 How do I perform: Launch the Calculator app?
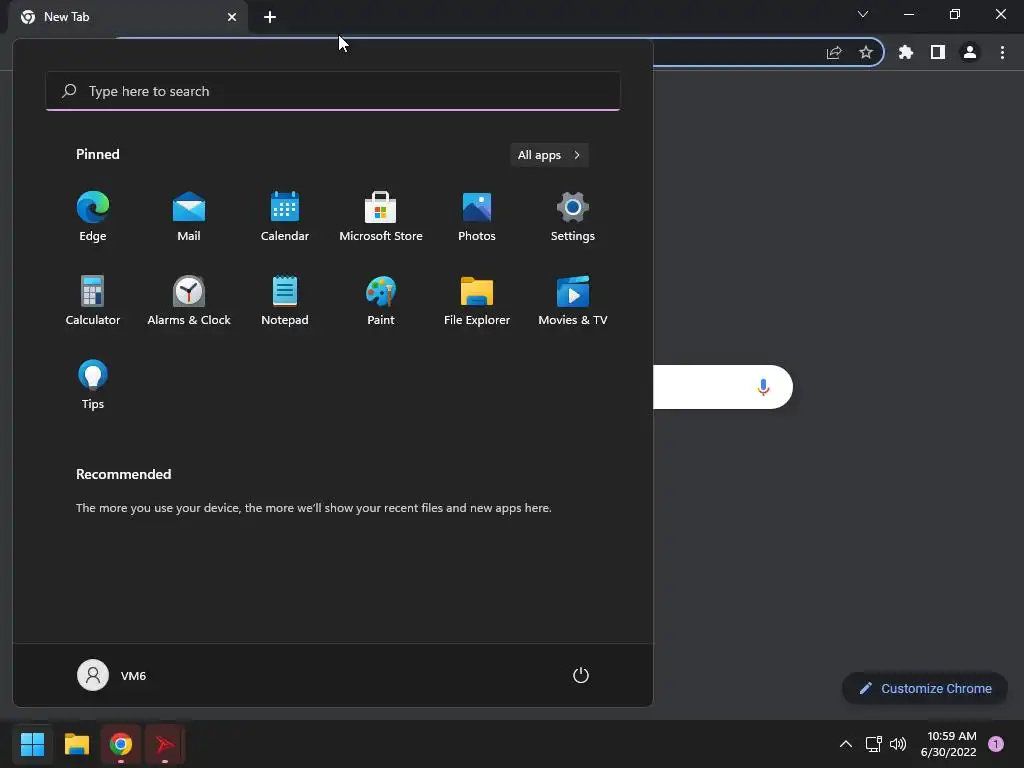tap(93, 300)
